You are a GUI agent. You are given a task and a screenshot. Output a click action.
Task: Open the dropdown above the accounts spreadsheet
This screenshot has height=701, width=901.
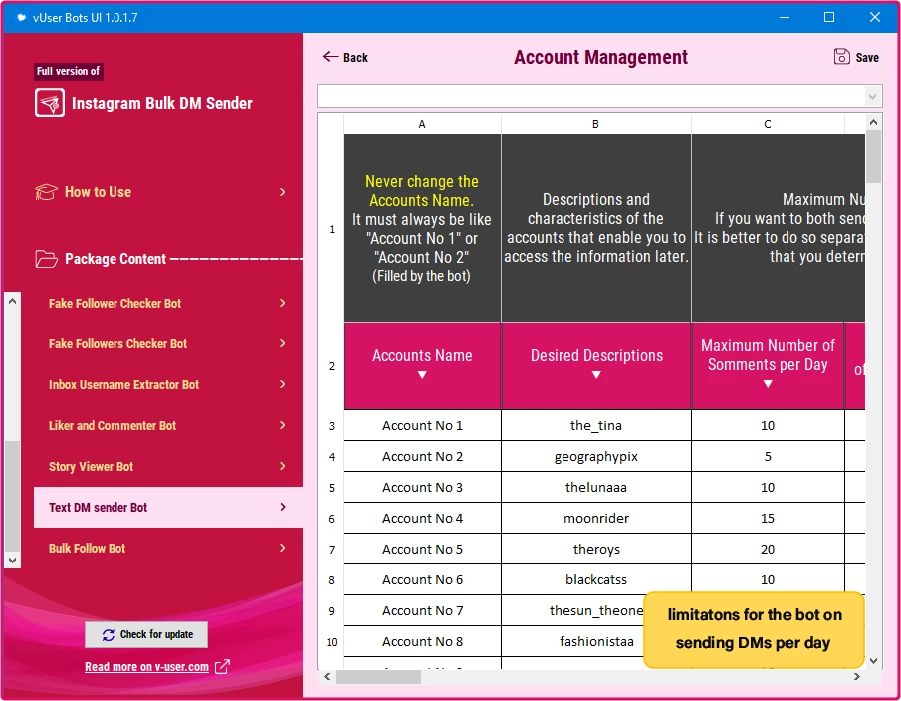(872, 97)
